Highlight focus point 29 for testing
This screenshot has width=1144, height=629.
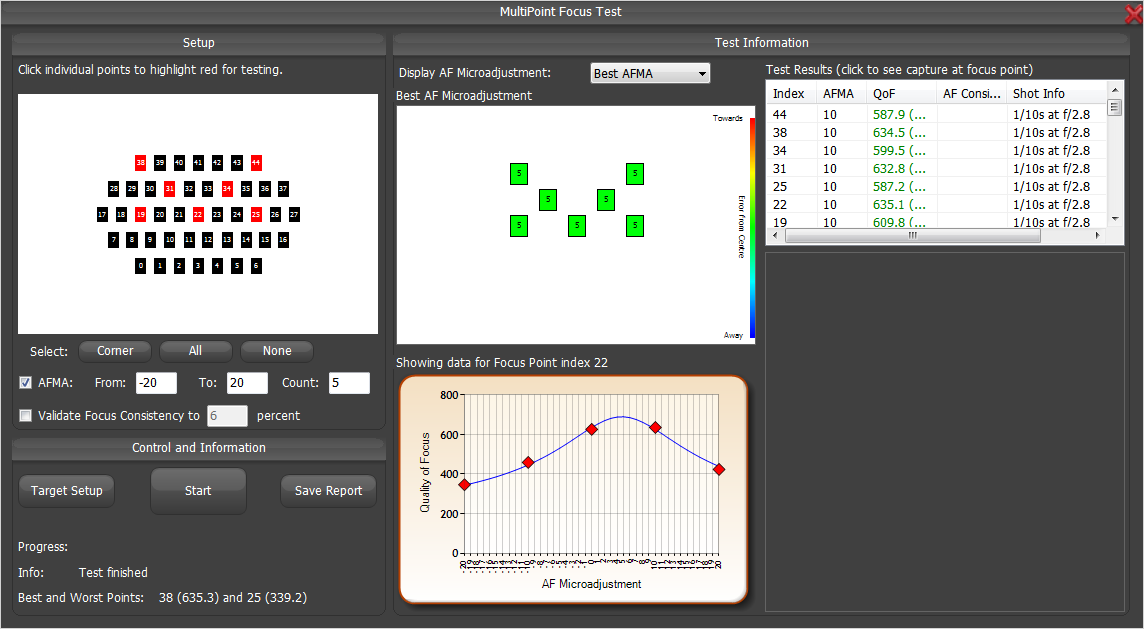point(132,188)
